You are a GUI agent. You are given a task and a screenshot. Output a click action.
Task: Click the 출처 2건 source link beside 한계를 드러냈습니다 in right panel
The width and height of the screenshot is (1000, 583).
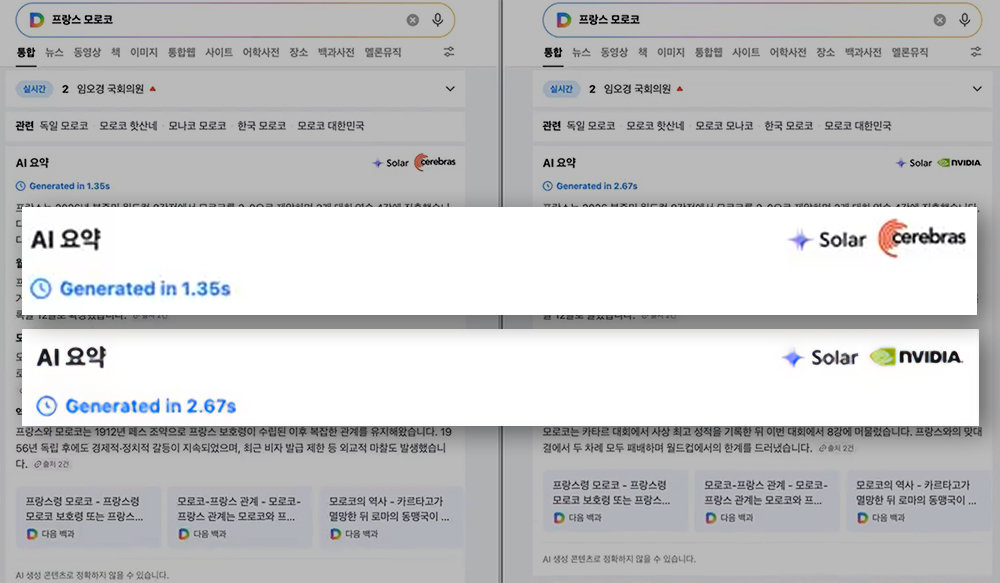tap(836, 448)
